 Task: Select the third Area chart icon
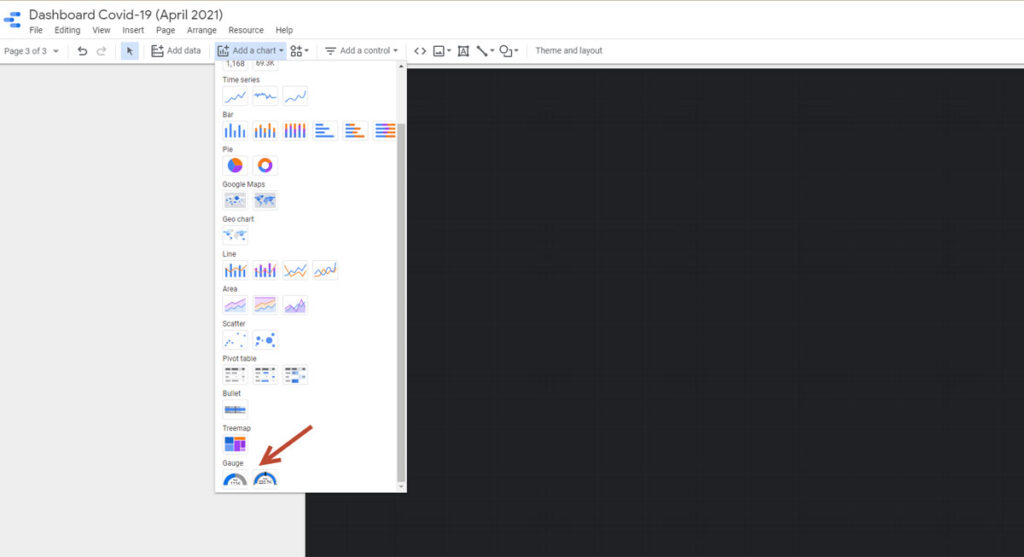click(x=295, y=305)
